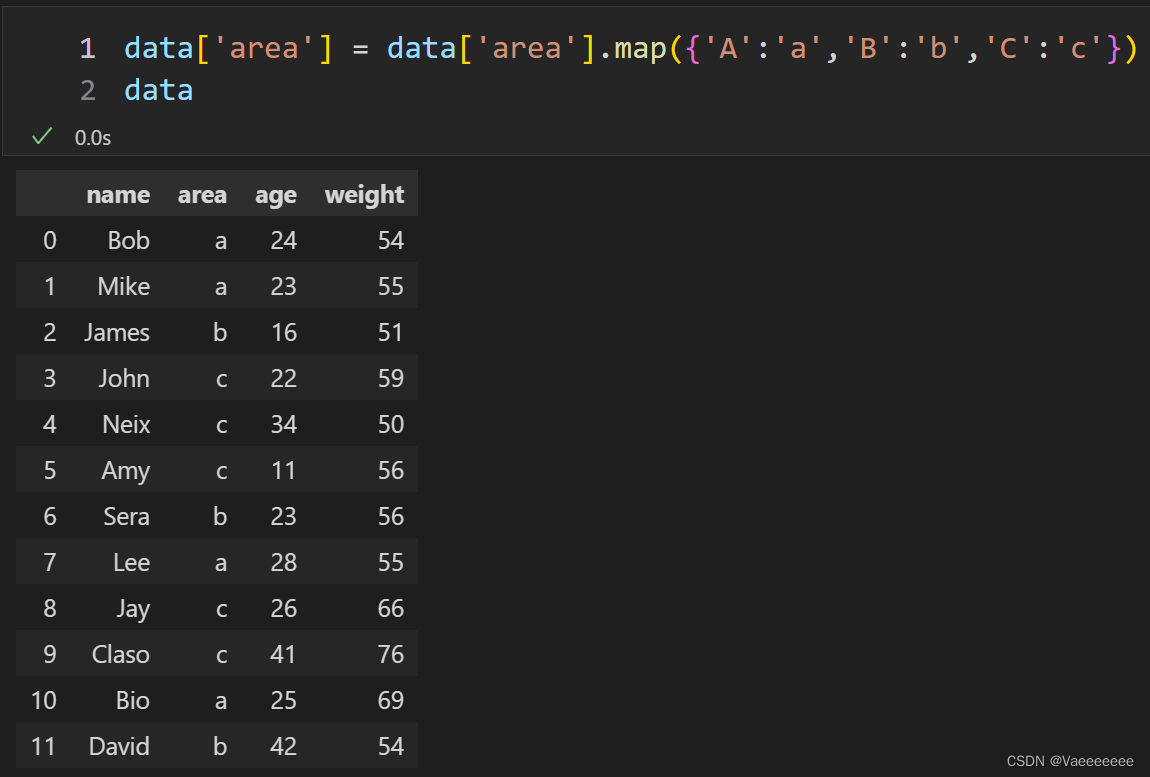
Task: Click weight value 59 in John's row
Action: tap(390, 379)
